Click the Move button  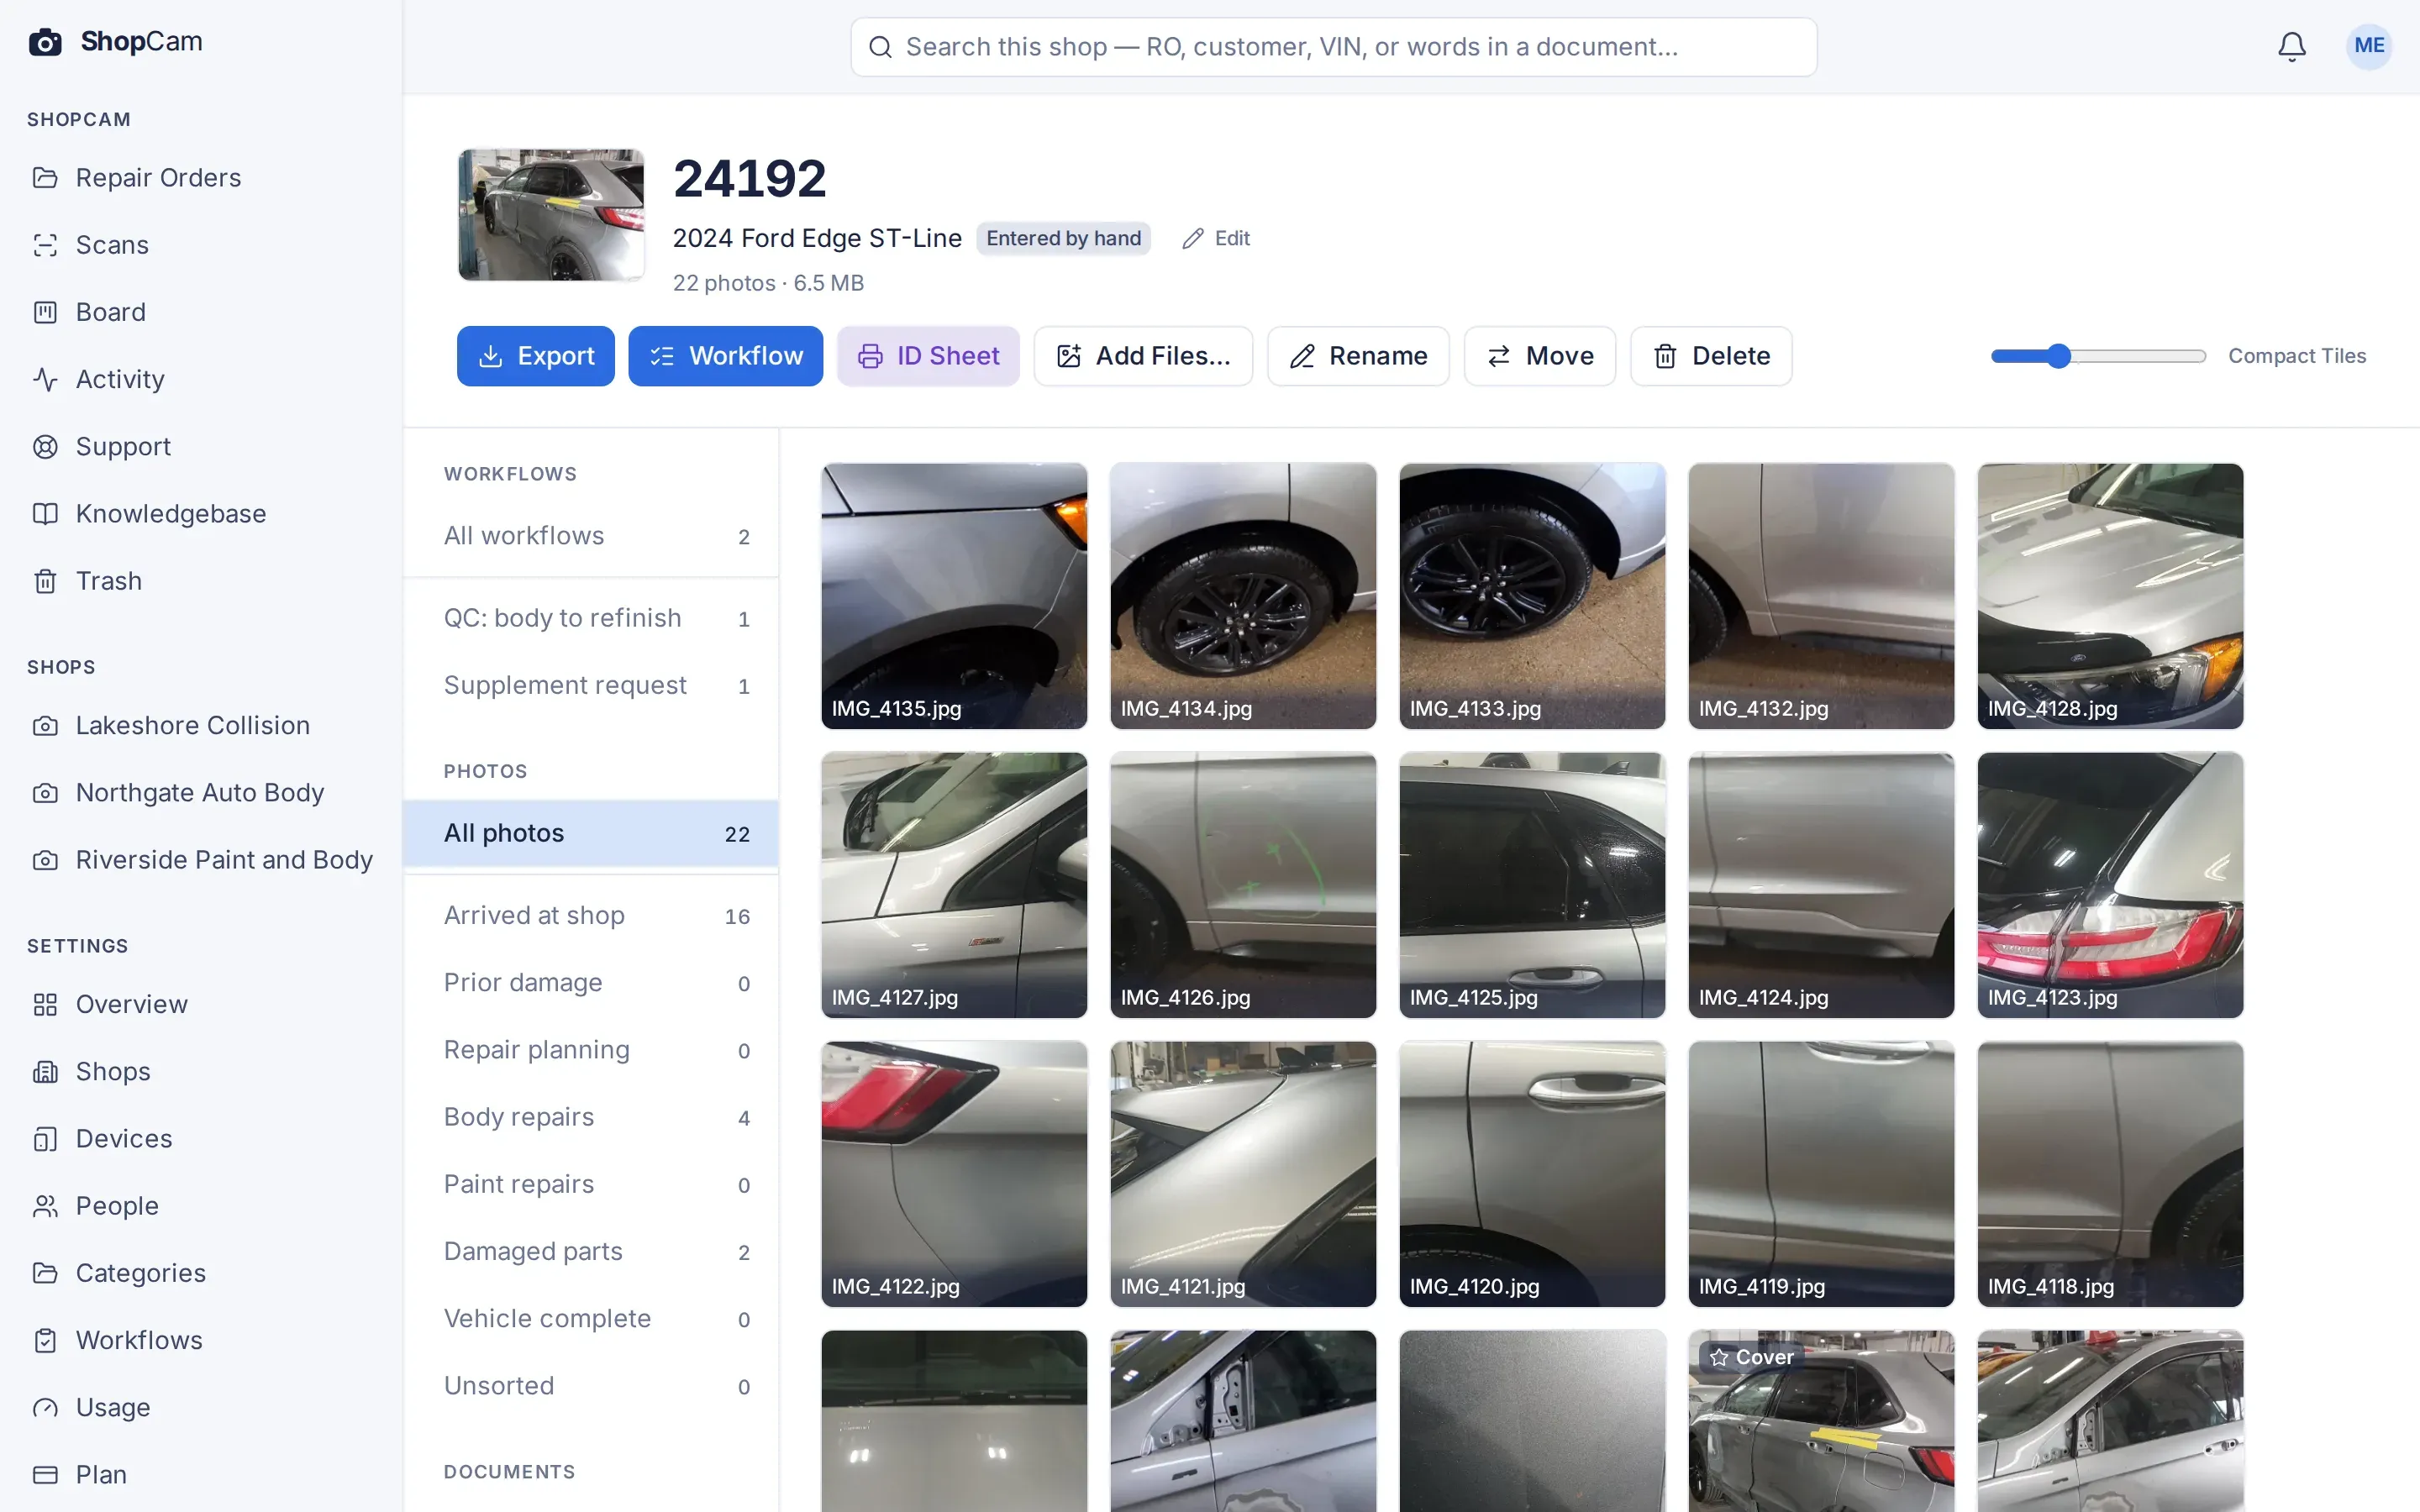click(x=1539, y=356)
